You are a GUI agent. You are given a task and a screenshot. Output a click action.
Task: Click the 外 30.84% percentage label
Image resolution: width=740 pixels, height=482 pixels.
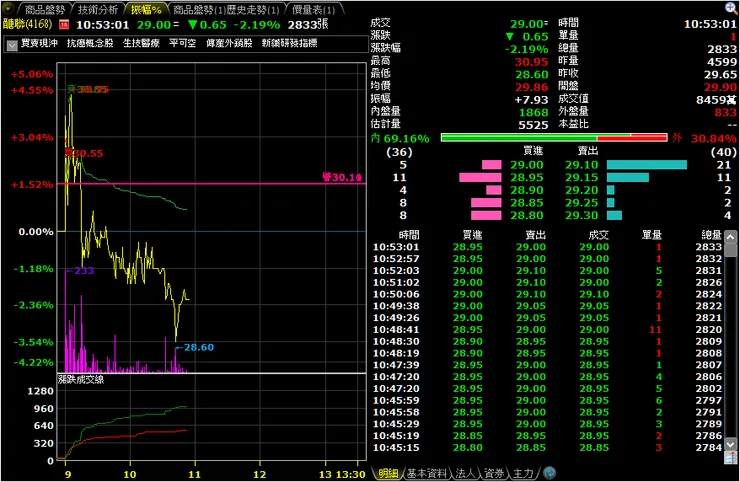[705, 138]
